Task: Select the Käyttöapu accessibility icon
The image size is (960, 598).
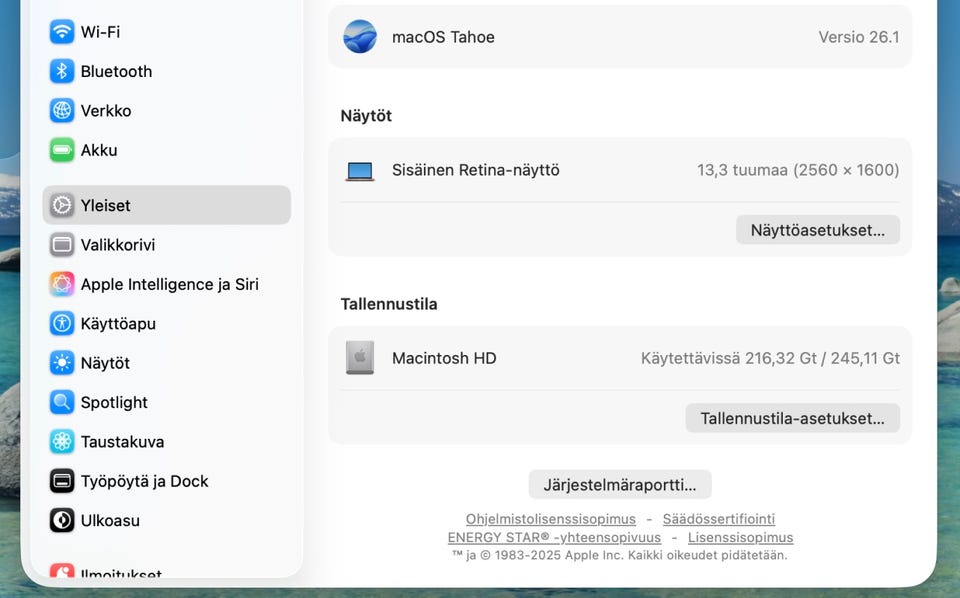Action: click(62, 324)
